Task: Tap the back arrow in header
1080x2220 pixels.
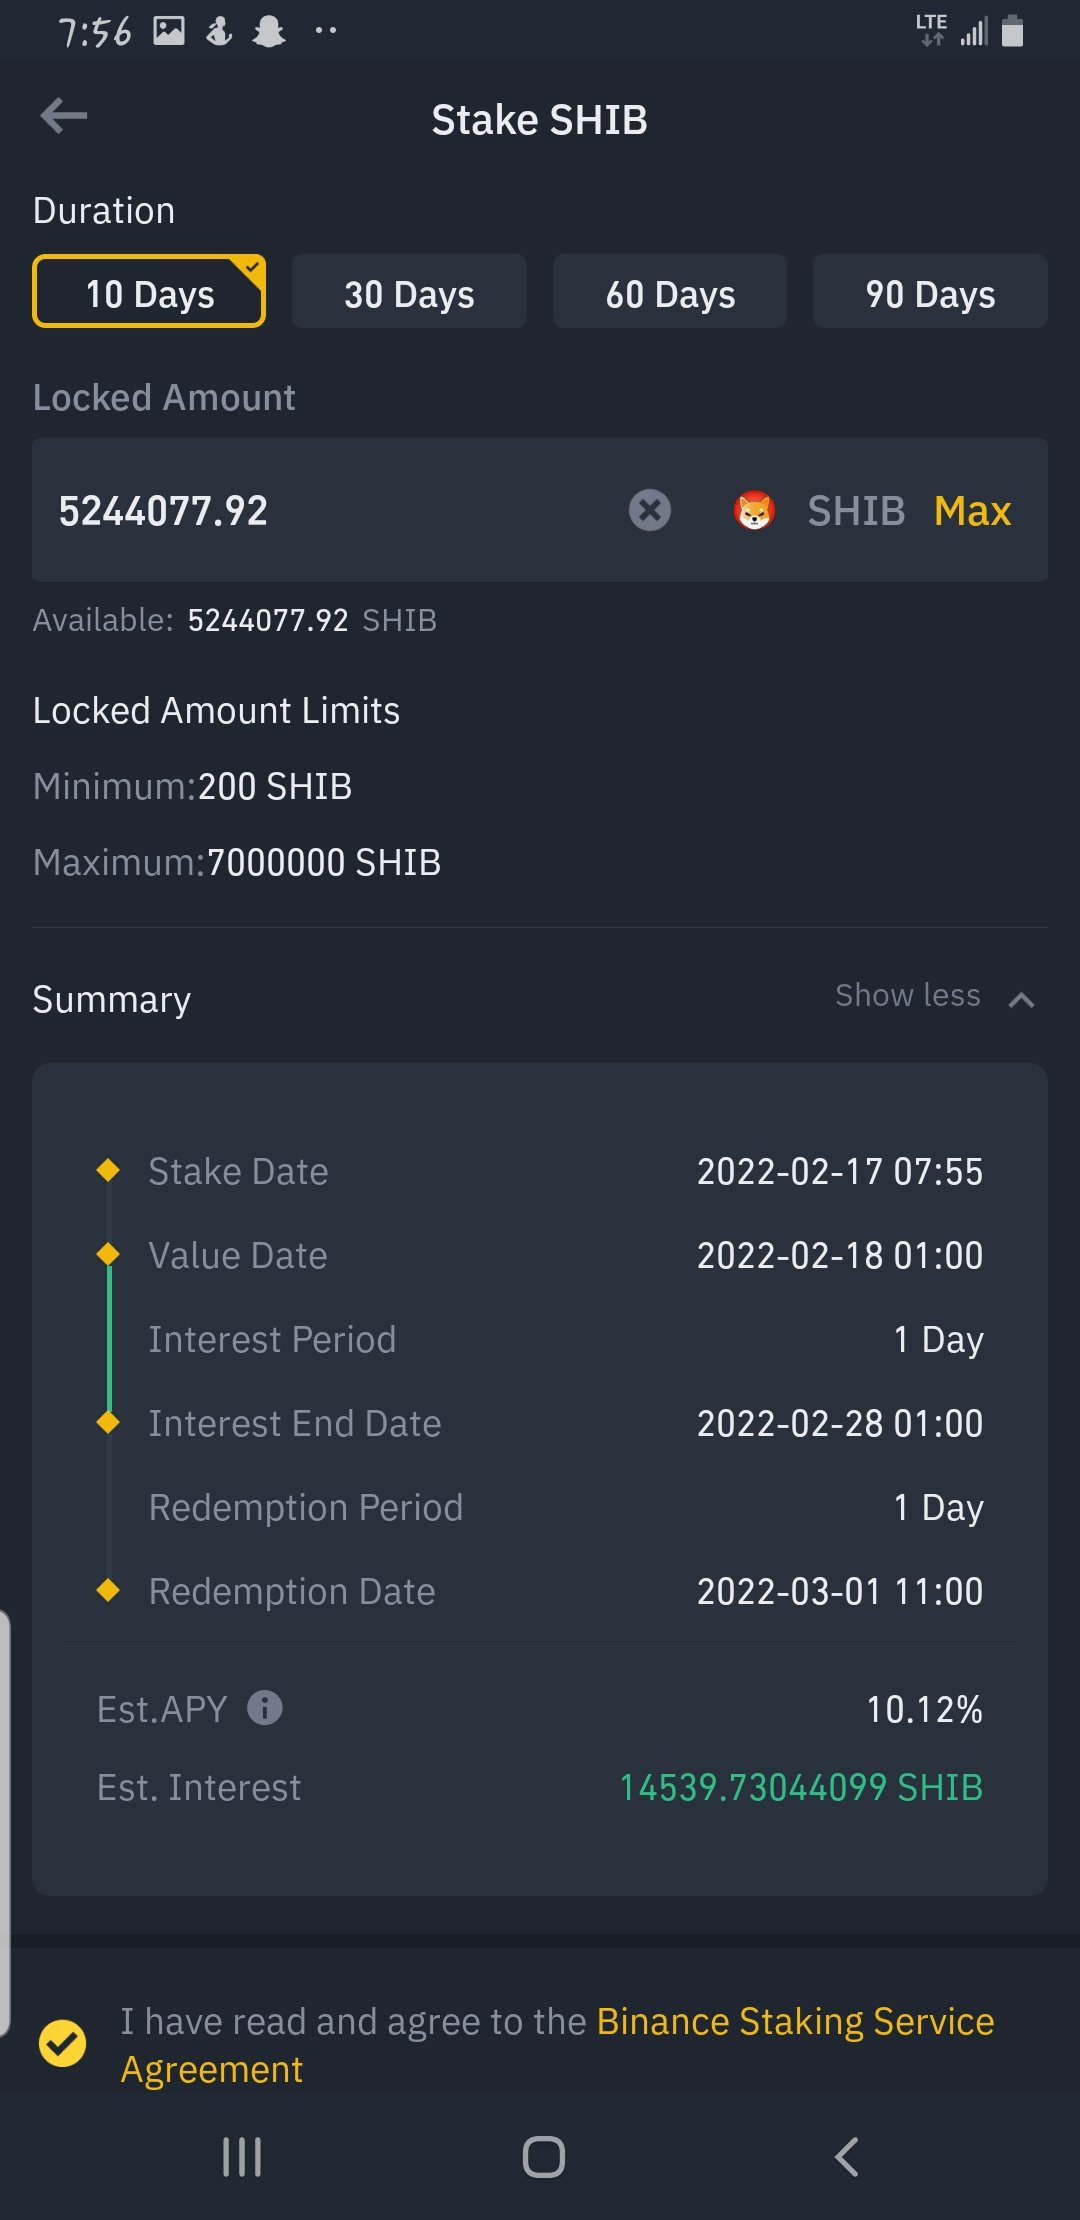Action: pyautogui.click(x=64, y=116)
